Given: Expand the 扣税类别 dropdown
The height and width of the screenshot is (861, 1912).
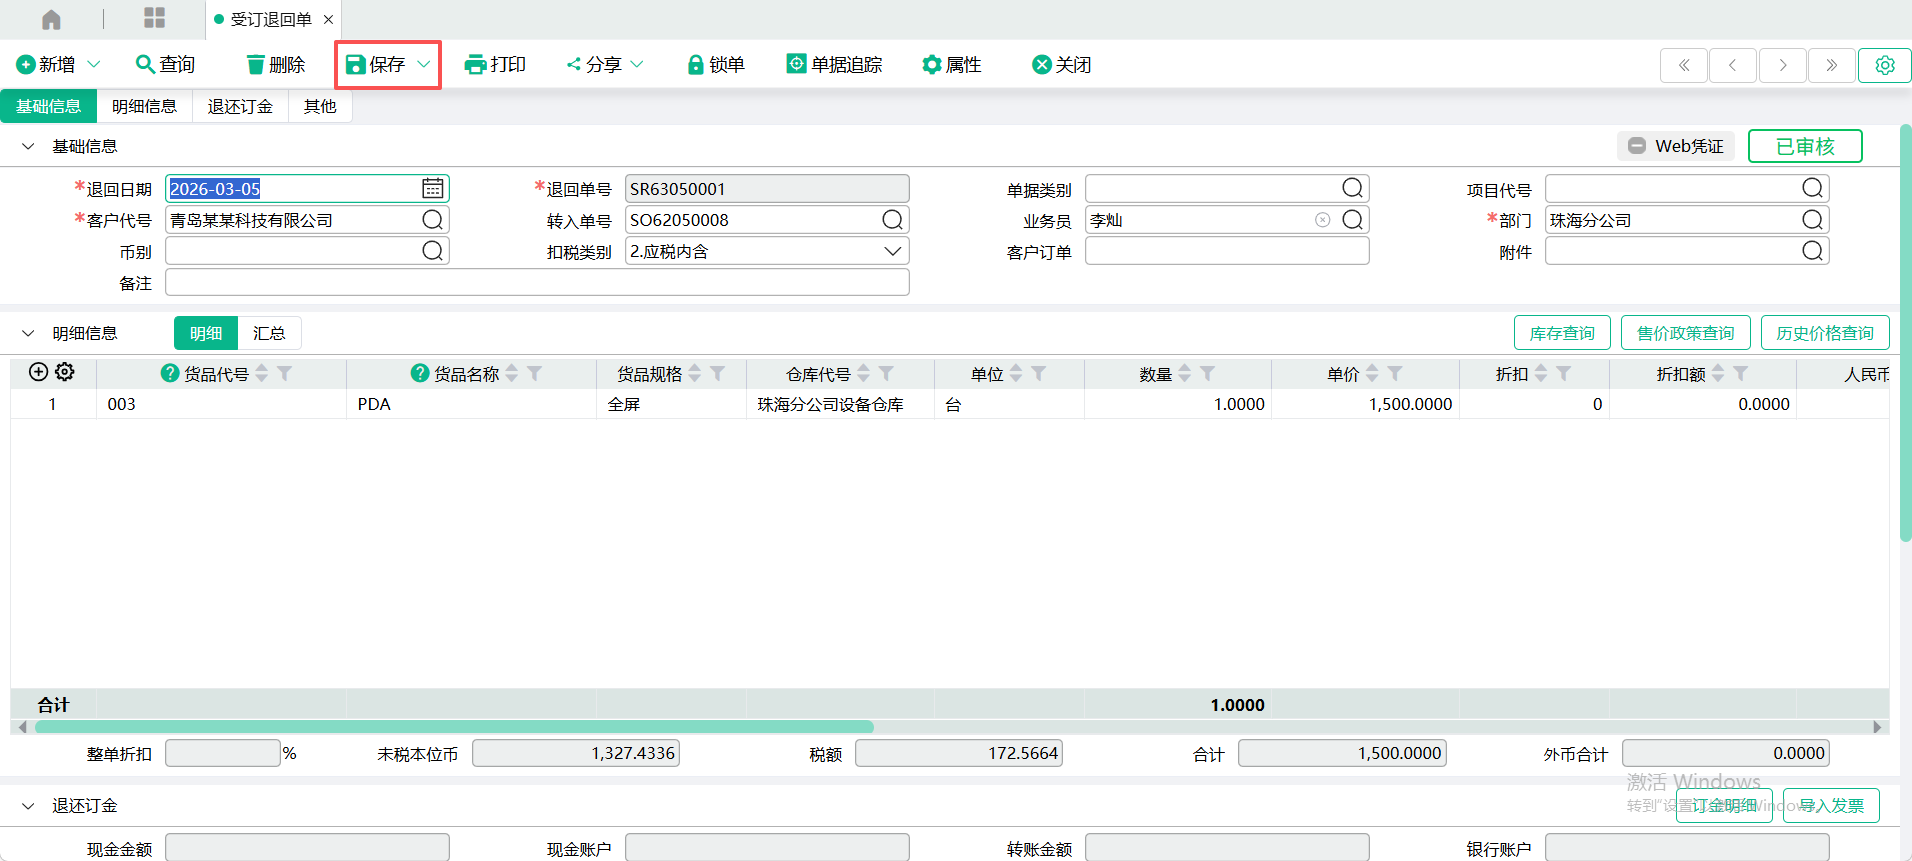Looking at the screenshot, I should (892, 251).
